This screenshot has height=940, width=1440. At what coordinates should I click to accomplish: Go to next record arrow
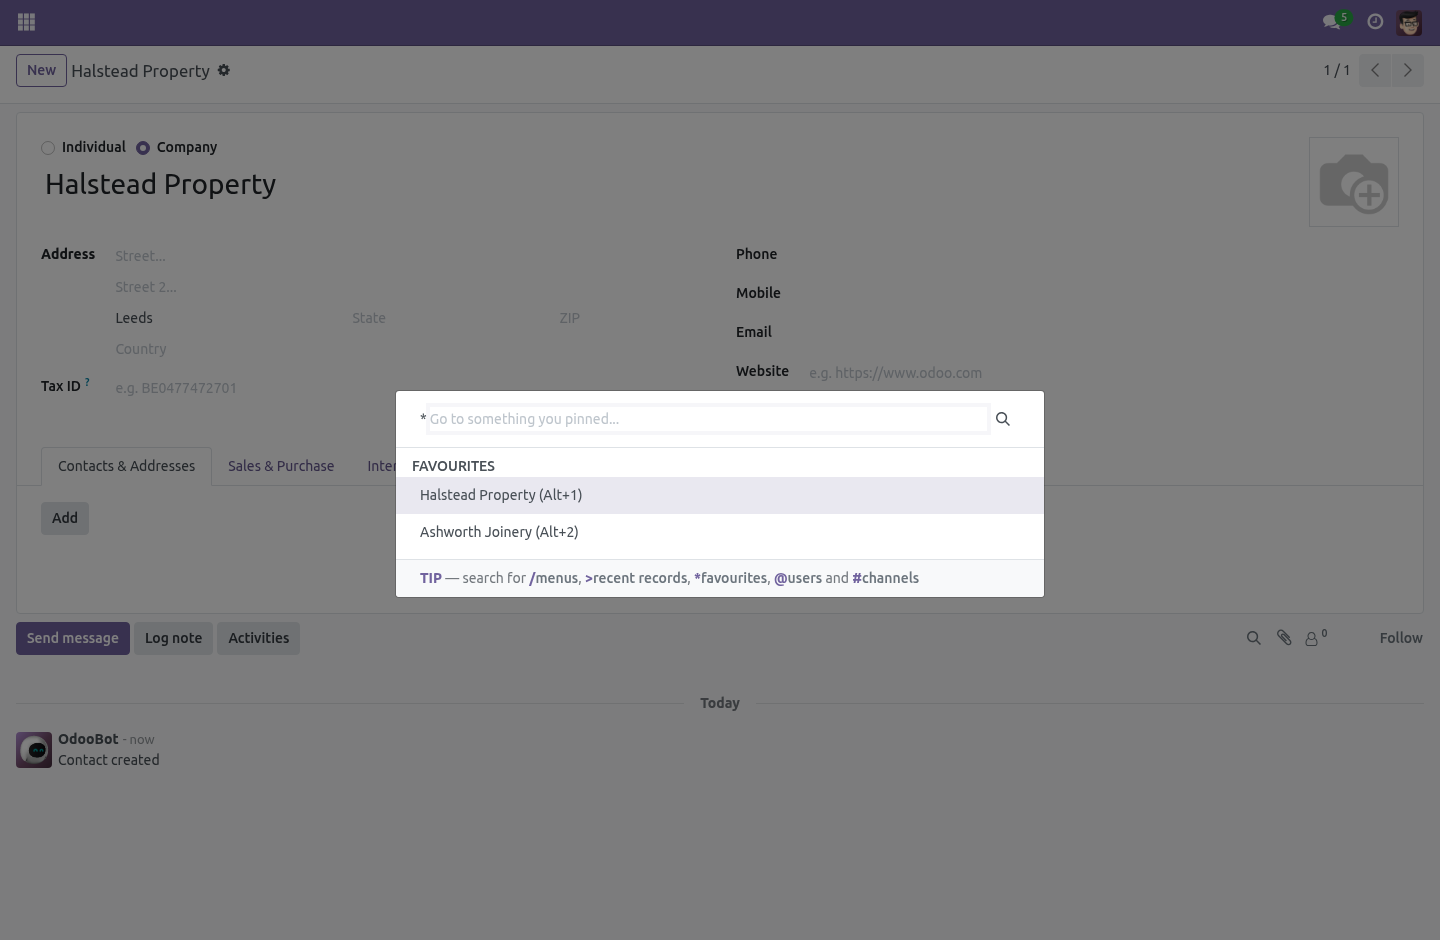1408,70
